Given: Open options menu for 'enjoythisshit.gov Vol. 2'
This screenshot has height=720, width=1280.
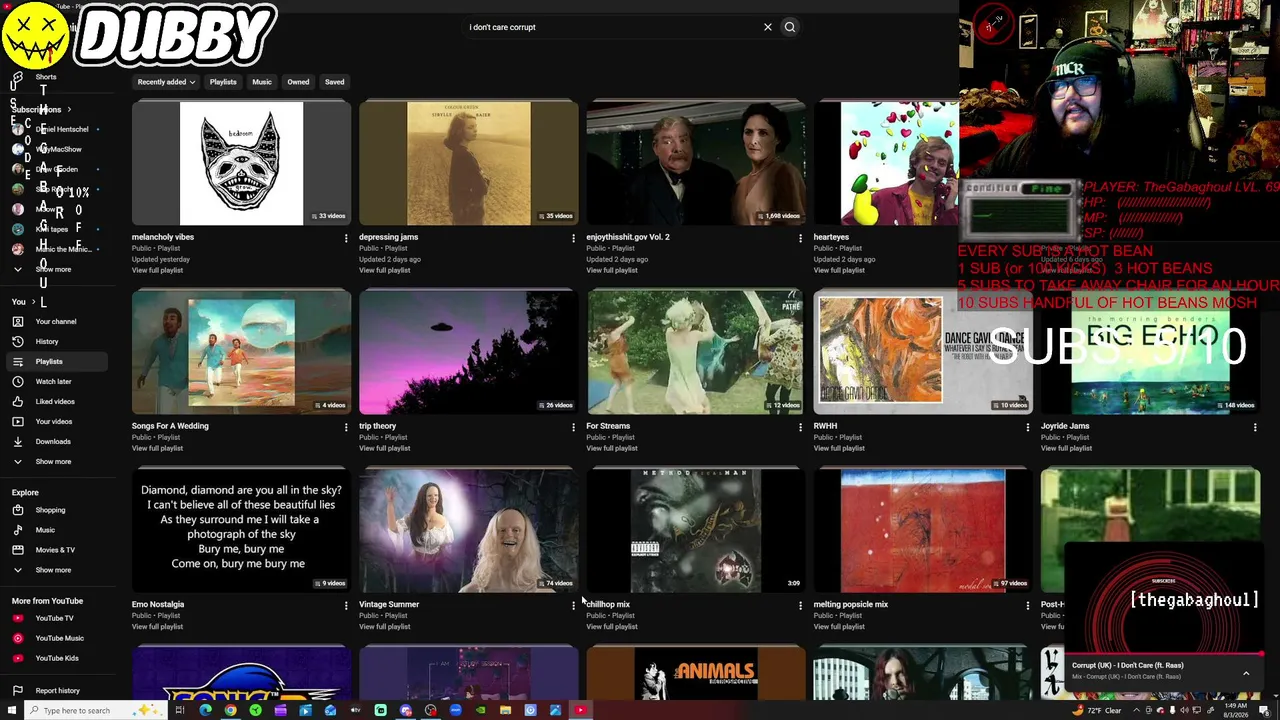Looking at the screenshot, I should pos(800,238).
